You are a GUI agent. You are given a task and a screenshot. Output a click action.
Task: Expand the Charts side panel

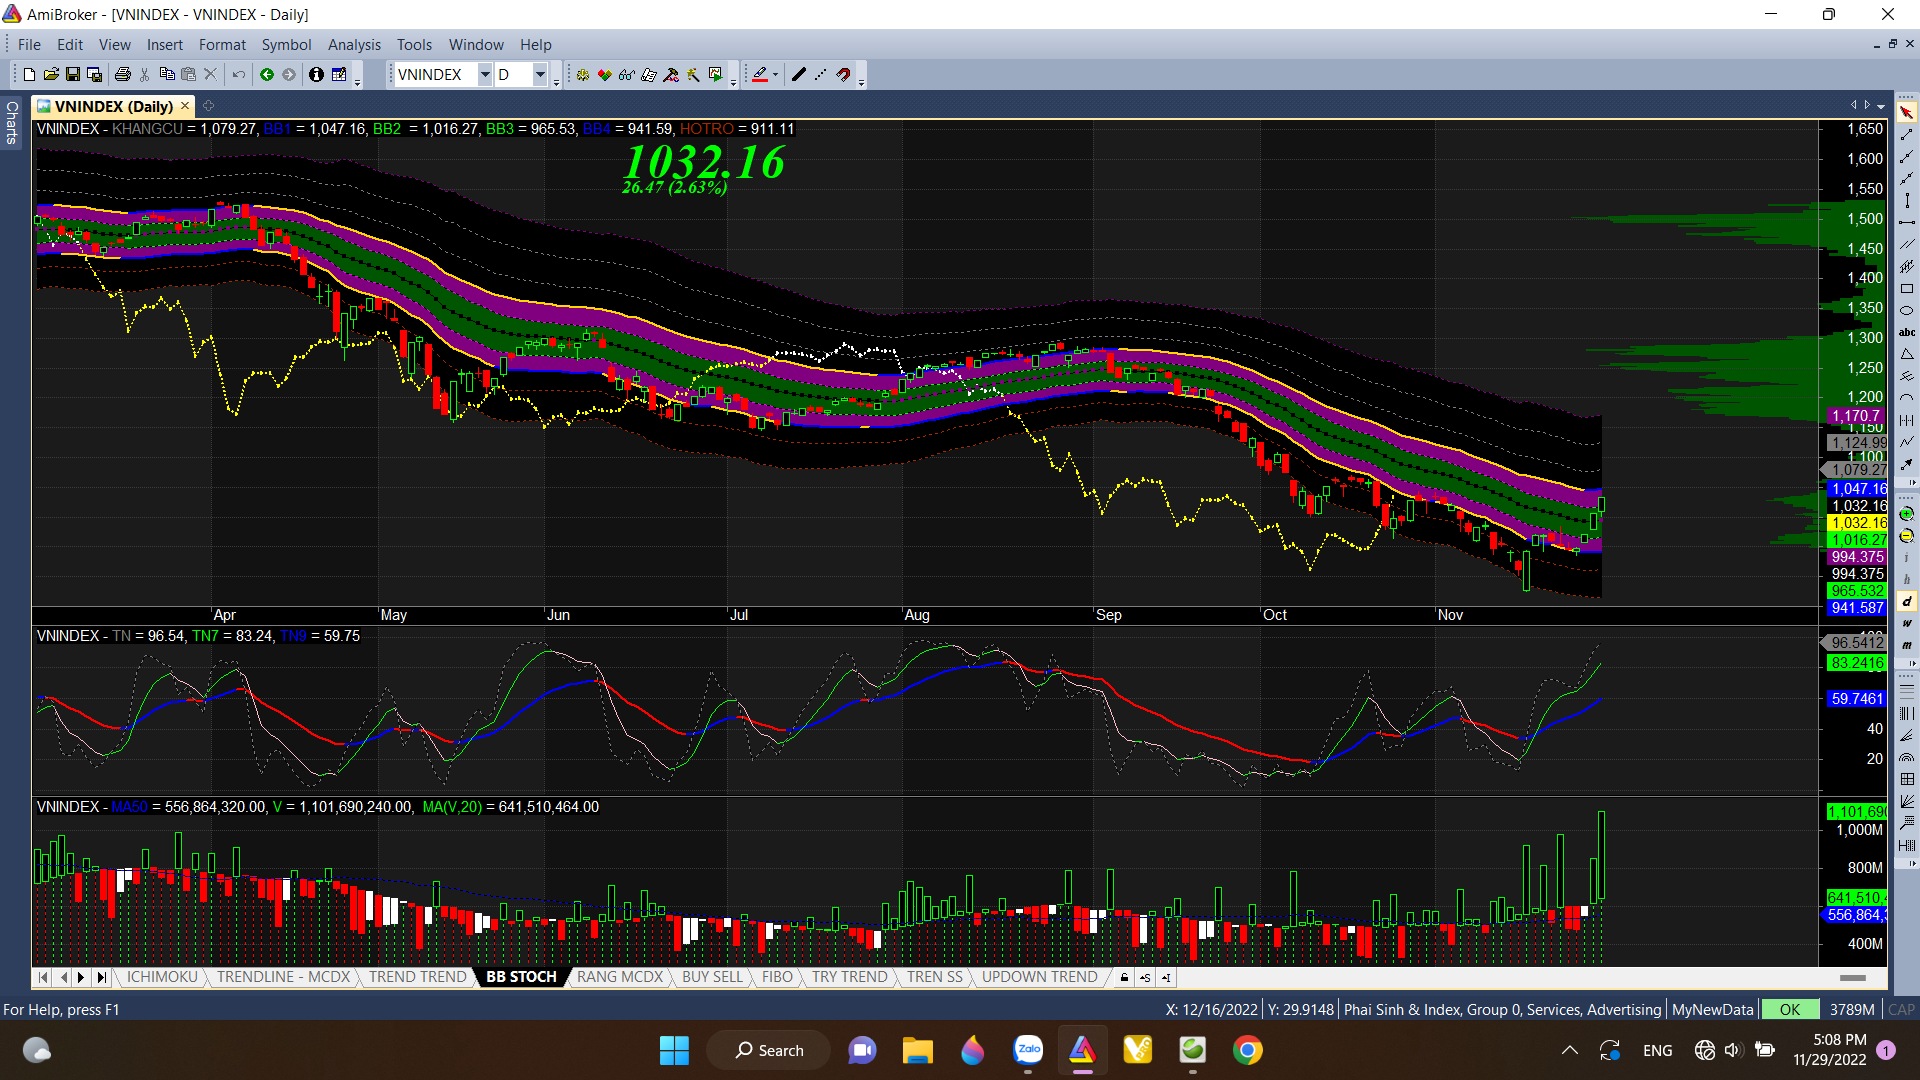click(x=12, y=122)
